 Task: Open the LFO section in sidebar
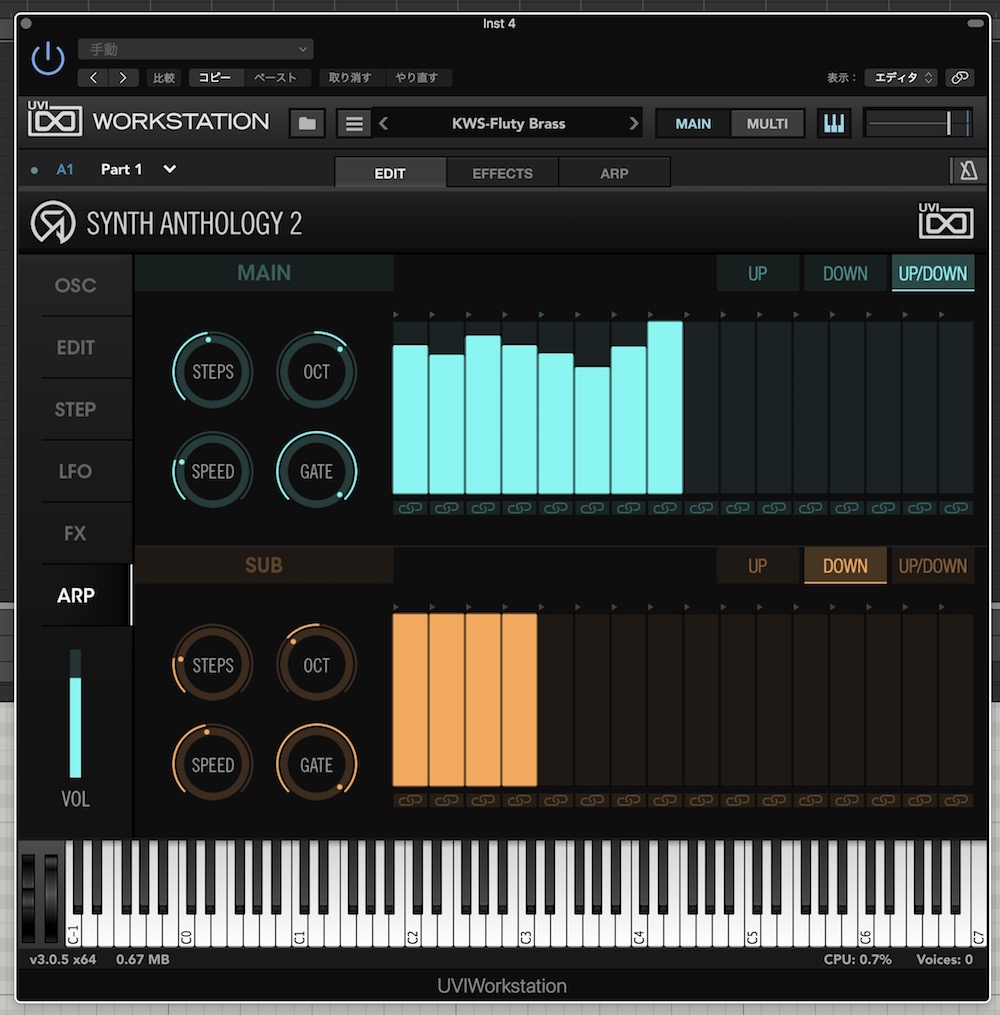click(76, 471)
